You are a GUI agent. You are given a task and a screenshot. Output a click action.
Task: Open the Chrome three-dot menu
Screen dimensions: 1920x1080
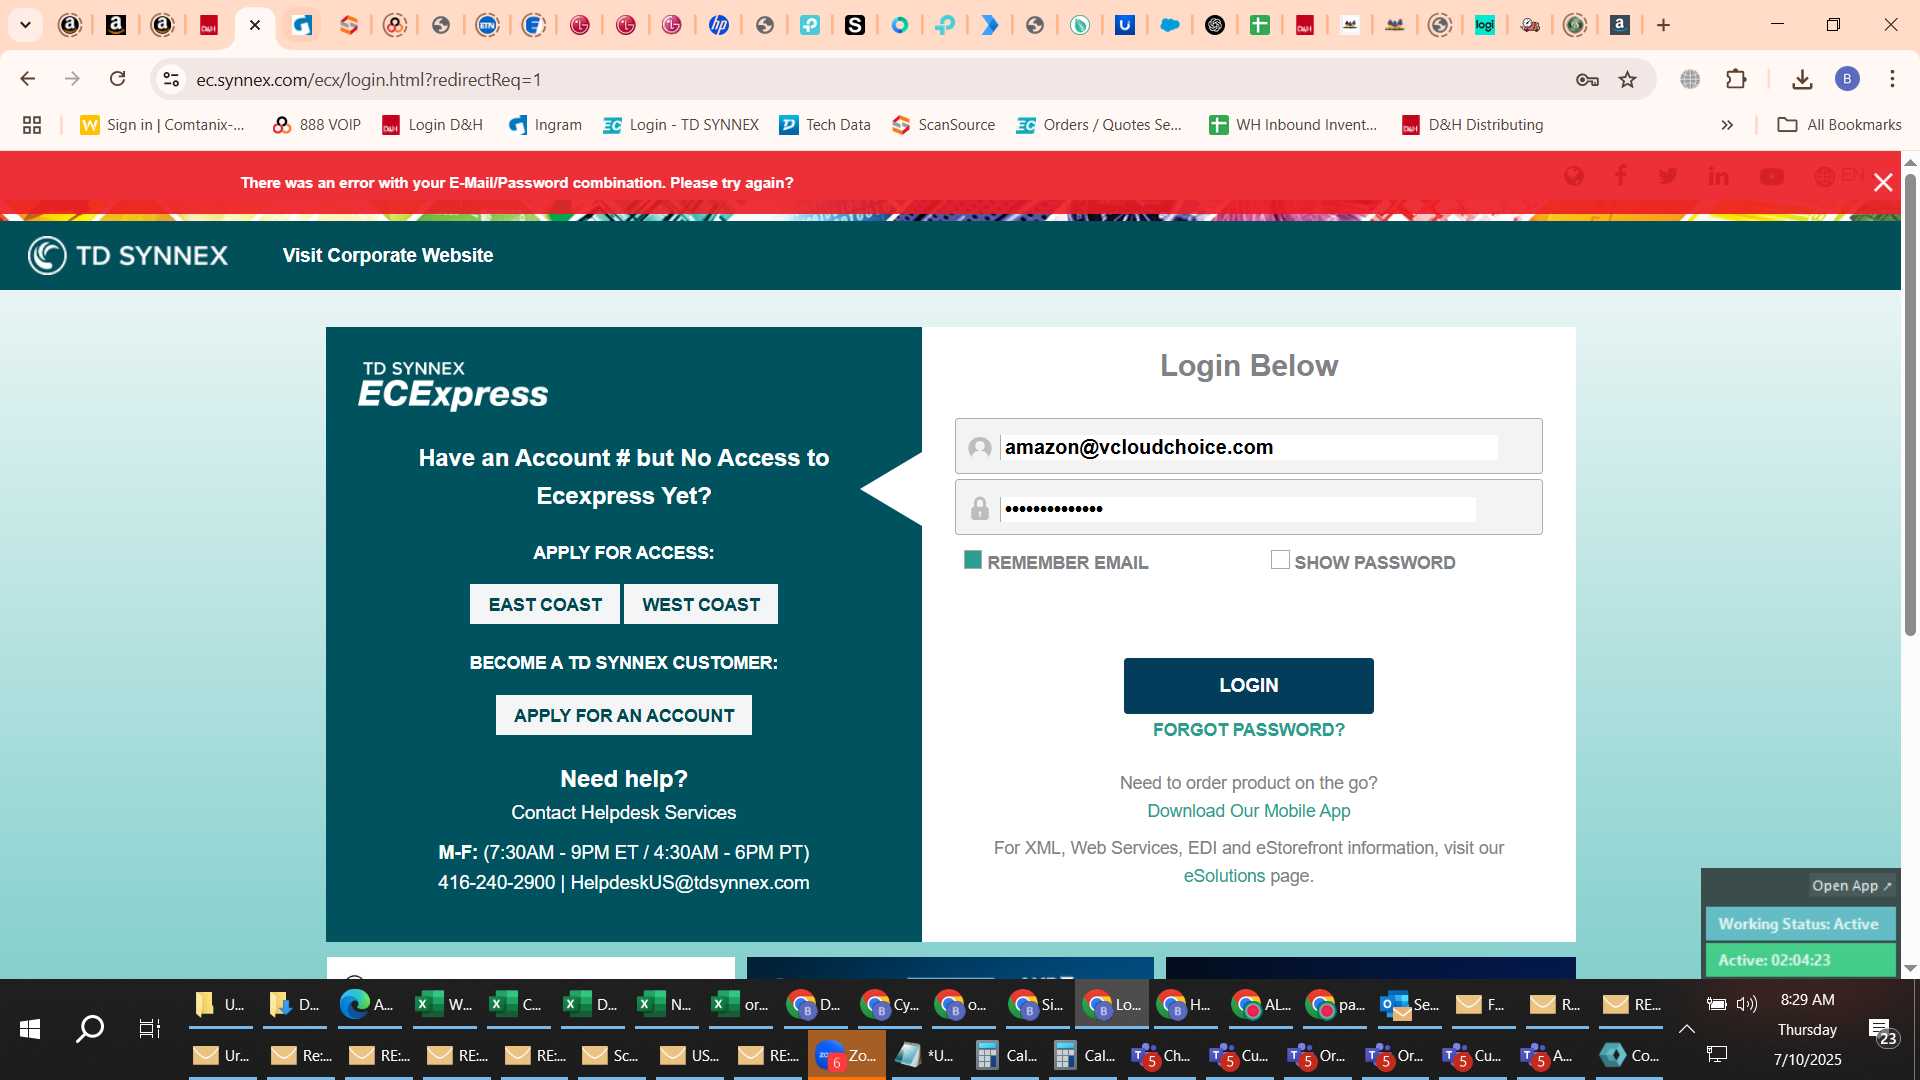pyautogui.click(x=1892, y=79)
